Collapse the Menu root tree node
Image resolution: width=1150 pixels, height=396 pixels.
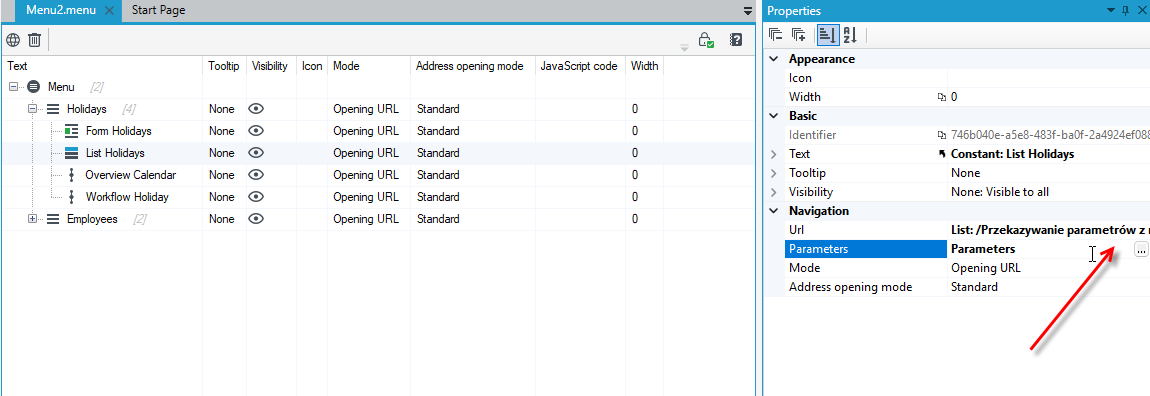pos(13,87)
